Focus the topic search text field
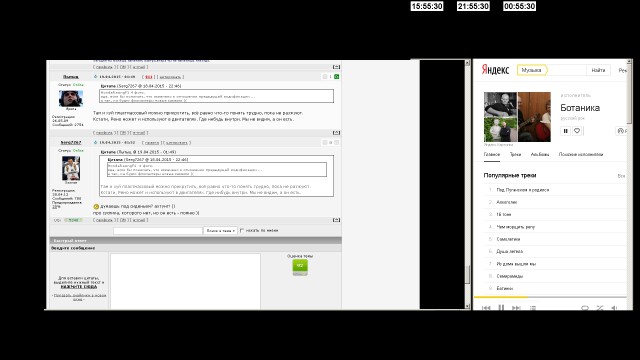This screenshot has height=360, width=640. (x=158, y=231)
